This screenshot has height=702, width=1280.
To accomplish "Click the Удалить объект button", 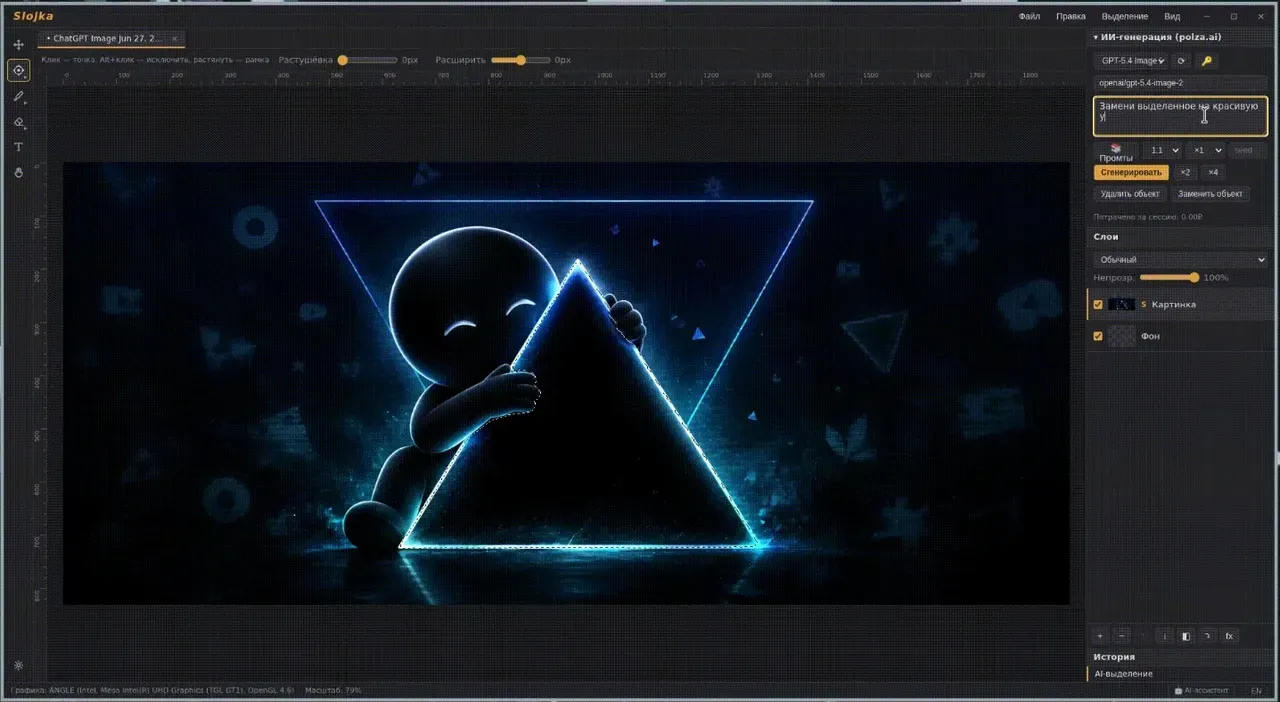I will pyautogui.click(x=1130, y=194).
